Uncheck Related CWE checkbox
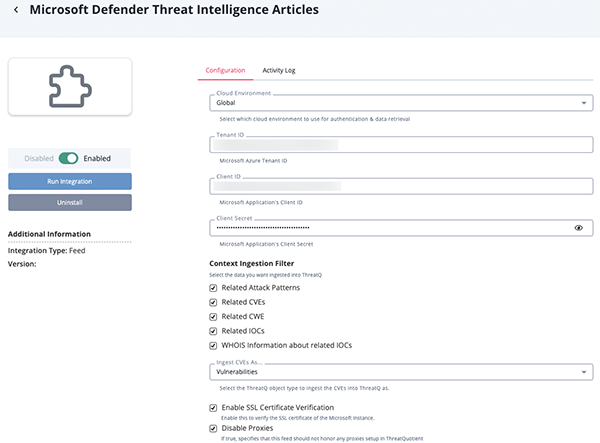Viewport: 600px width, 443px height. (213, 317)
